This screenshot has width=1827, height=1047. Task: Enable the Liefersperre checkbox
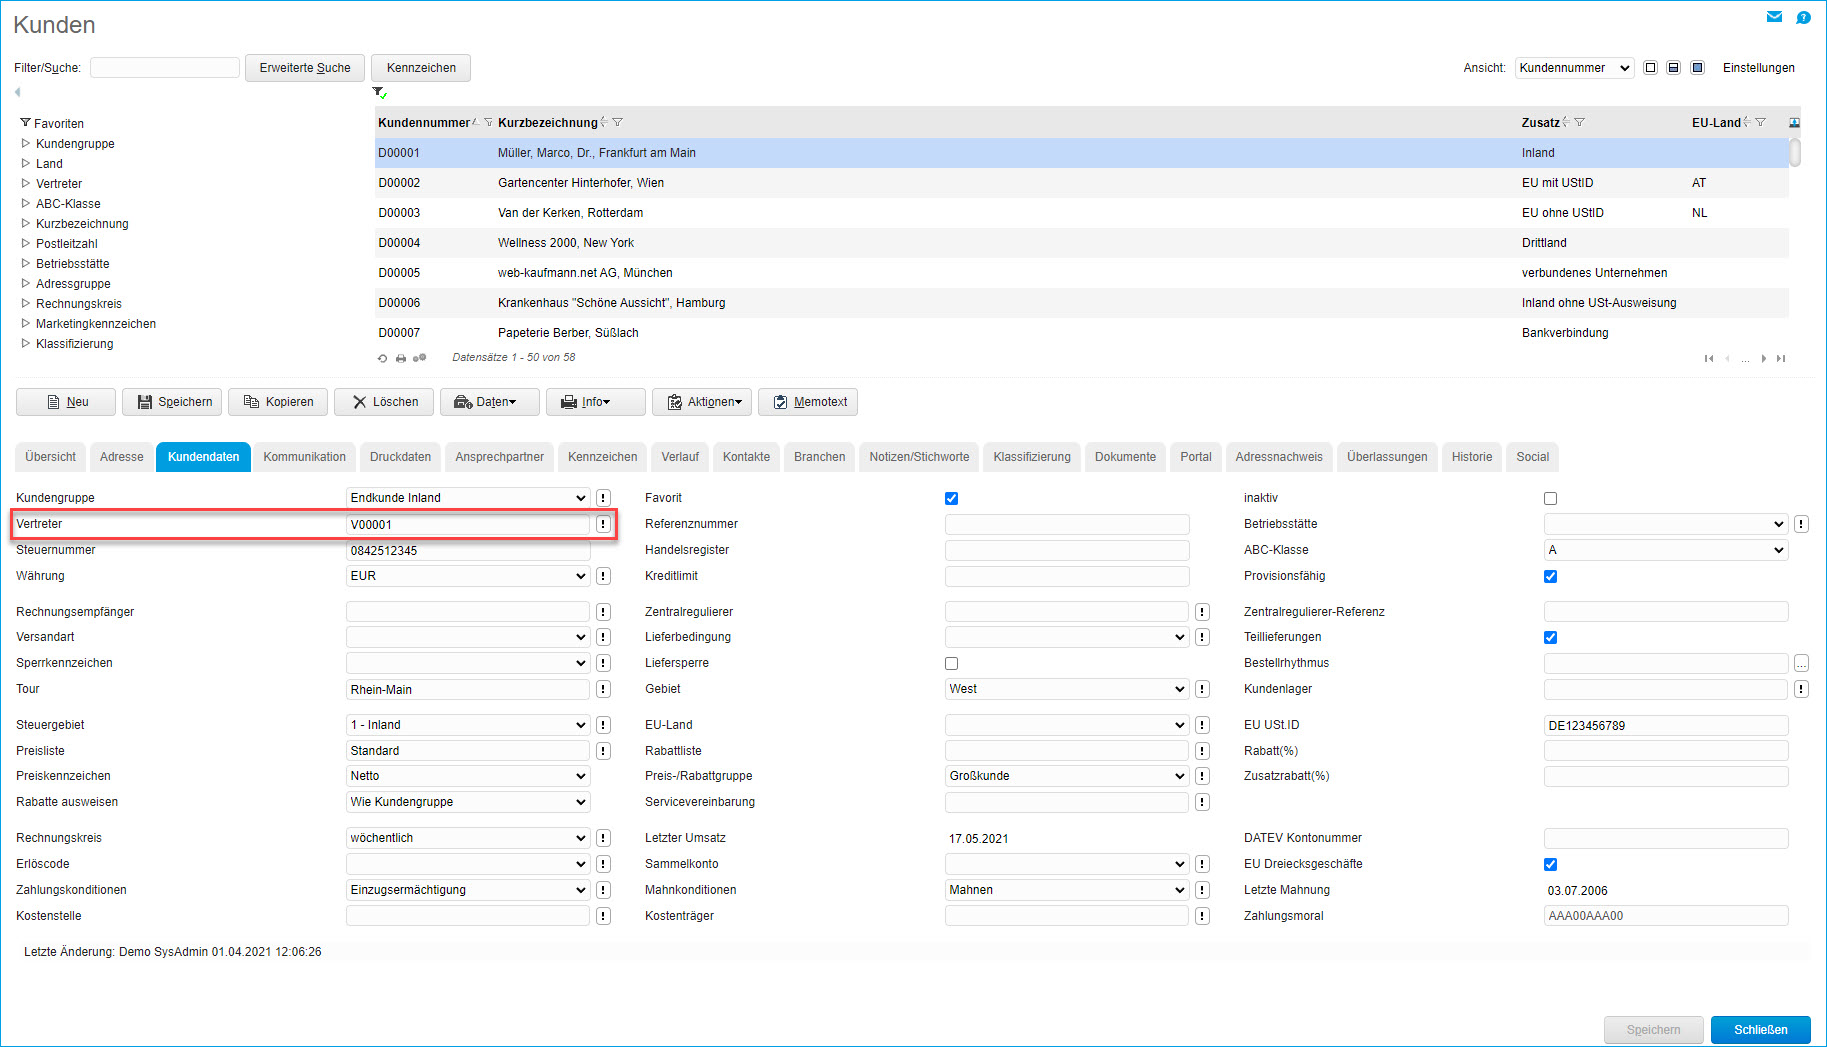point(951,663)
